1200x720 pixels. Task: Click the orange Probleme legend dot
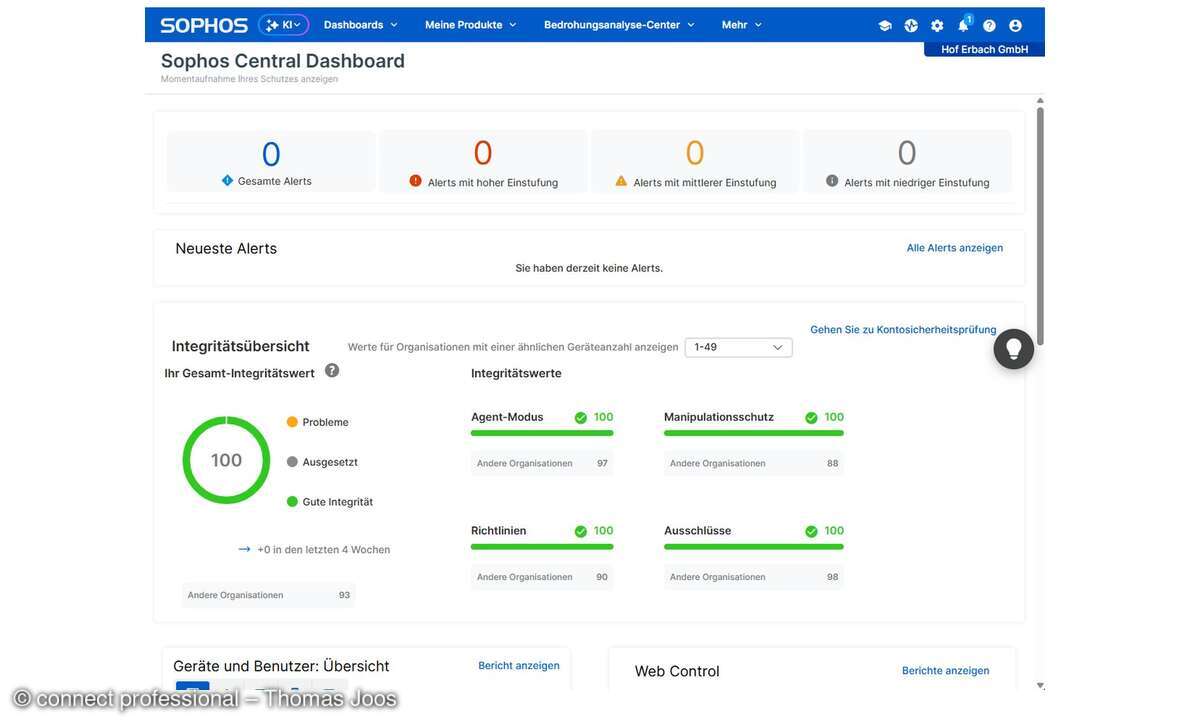coord(292,422)
